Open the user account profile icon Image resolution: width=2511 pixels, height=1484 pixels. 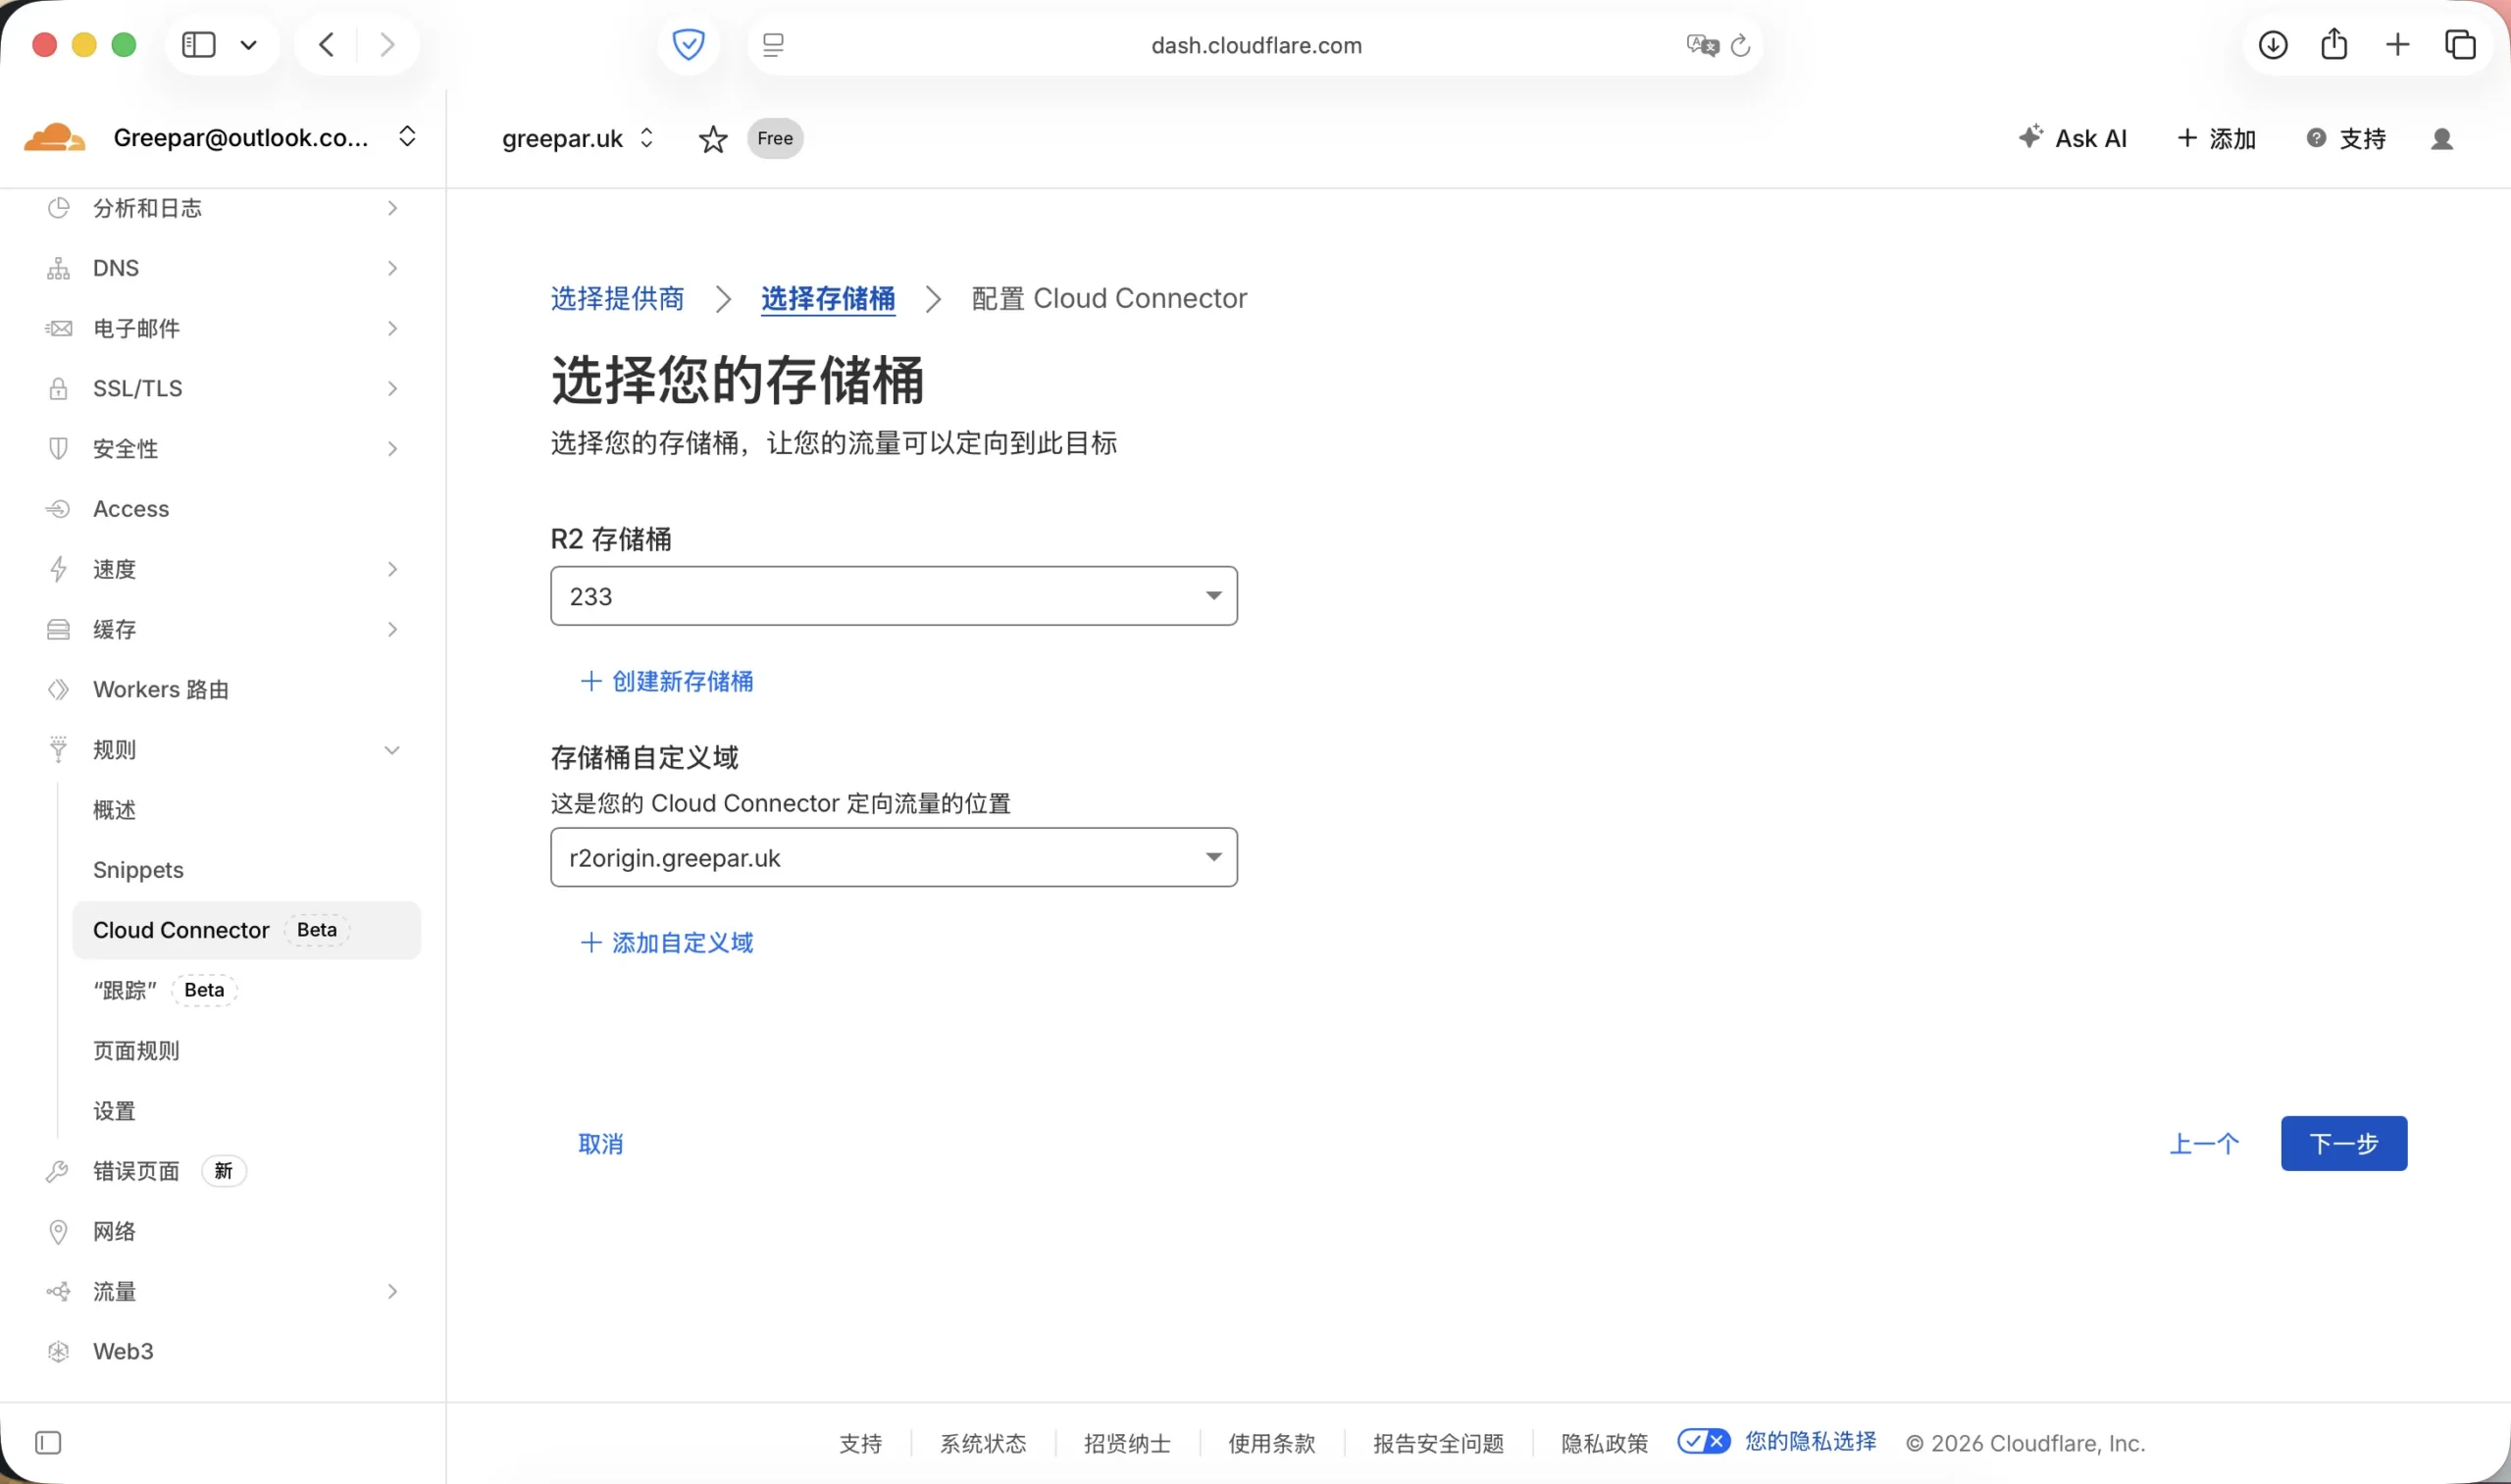2441,139
